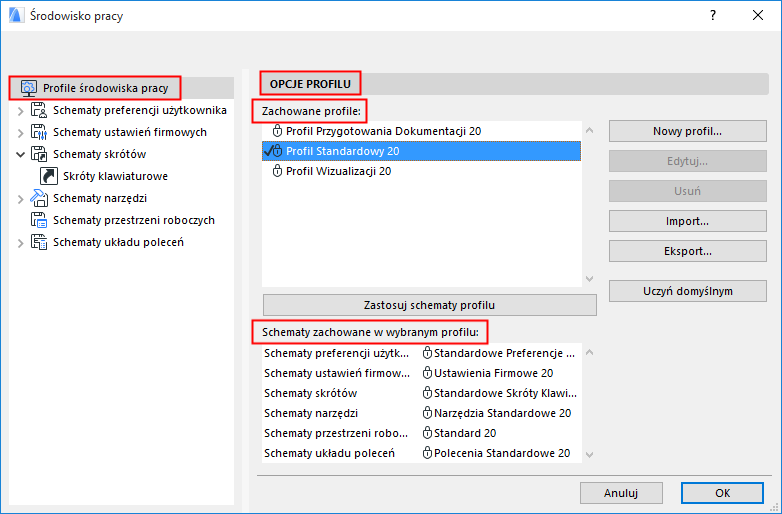Click the Schematy skrótów icon
Viewport: 782px width, 514px height.
tap(39, 154)
